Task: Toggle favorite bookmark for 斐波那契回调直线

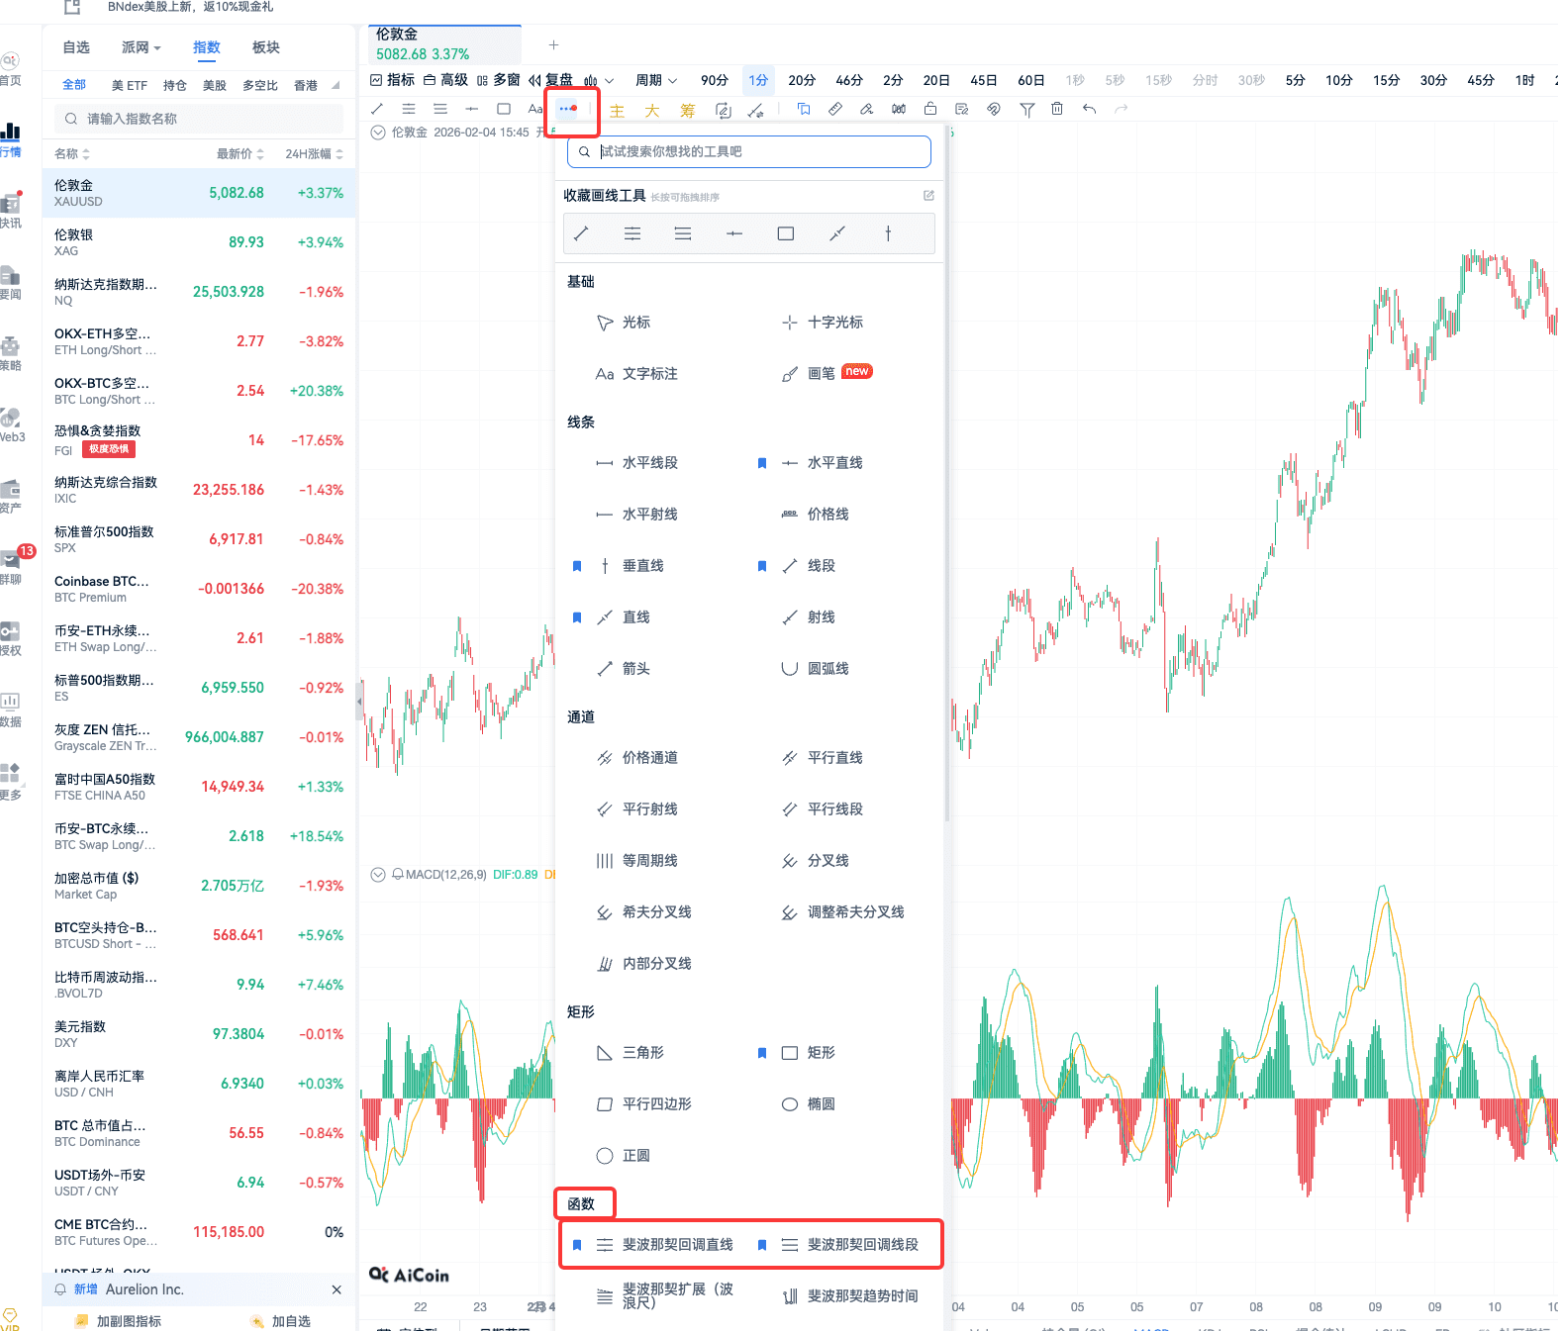Action: [x=577, y=1245]
